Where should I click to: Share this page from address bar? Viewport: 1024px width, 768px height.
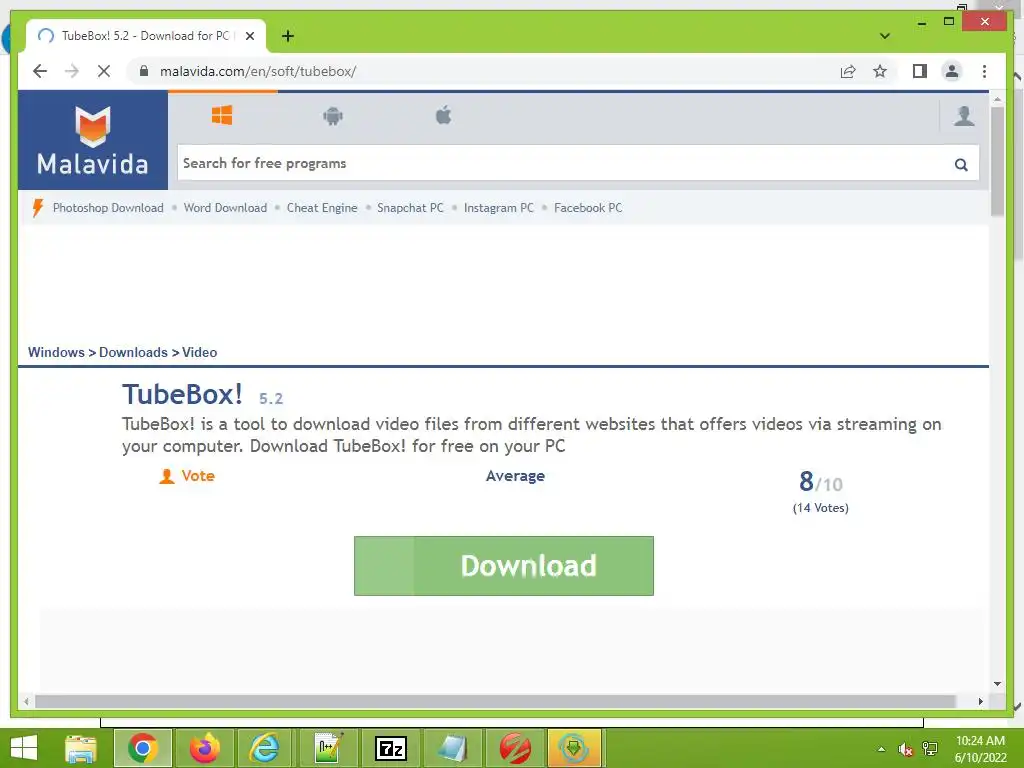coord(848,71)
